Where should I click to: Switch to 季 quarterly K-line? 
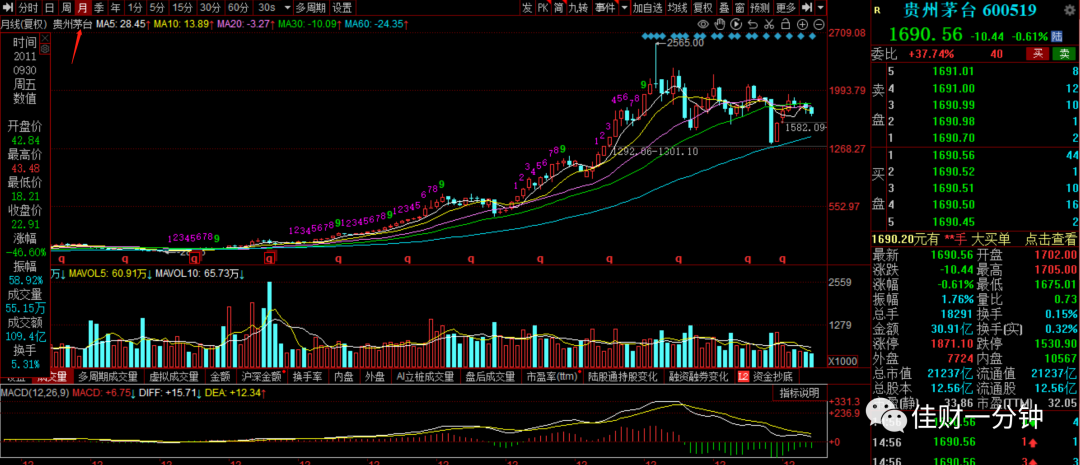[99, 8]
